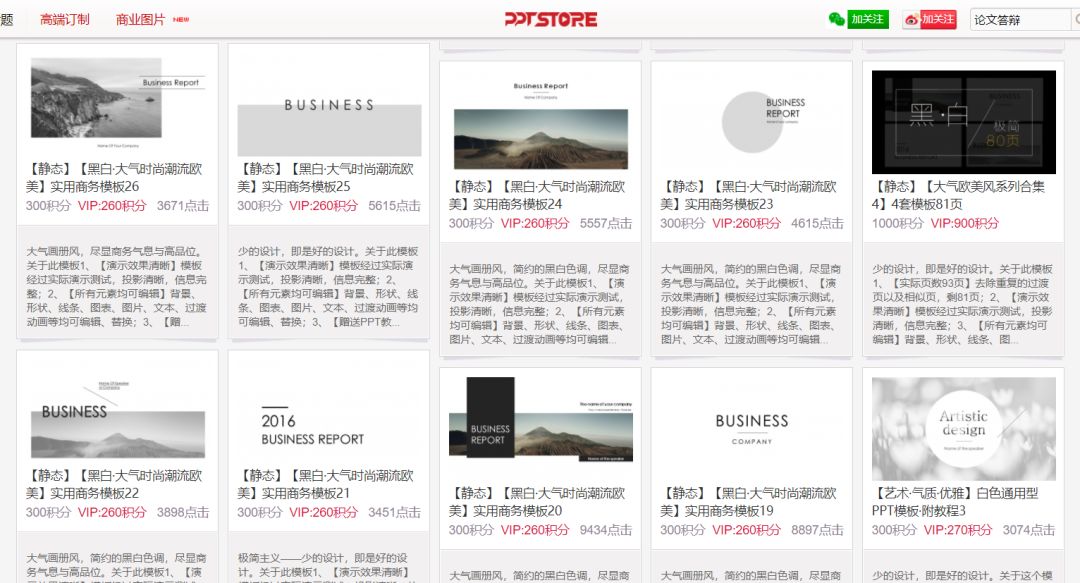Open the 高端订制 menu item
1080x583 pixels.
click(63, 18)
